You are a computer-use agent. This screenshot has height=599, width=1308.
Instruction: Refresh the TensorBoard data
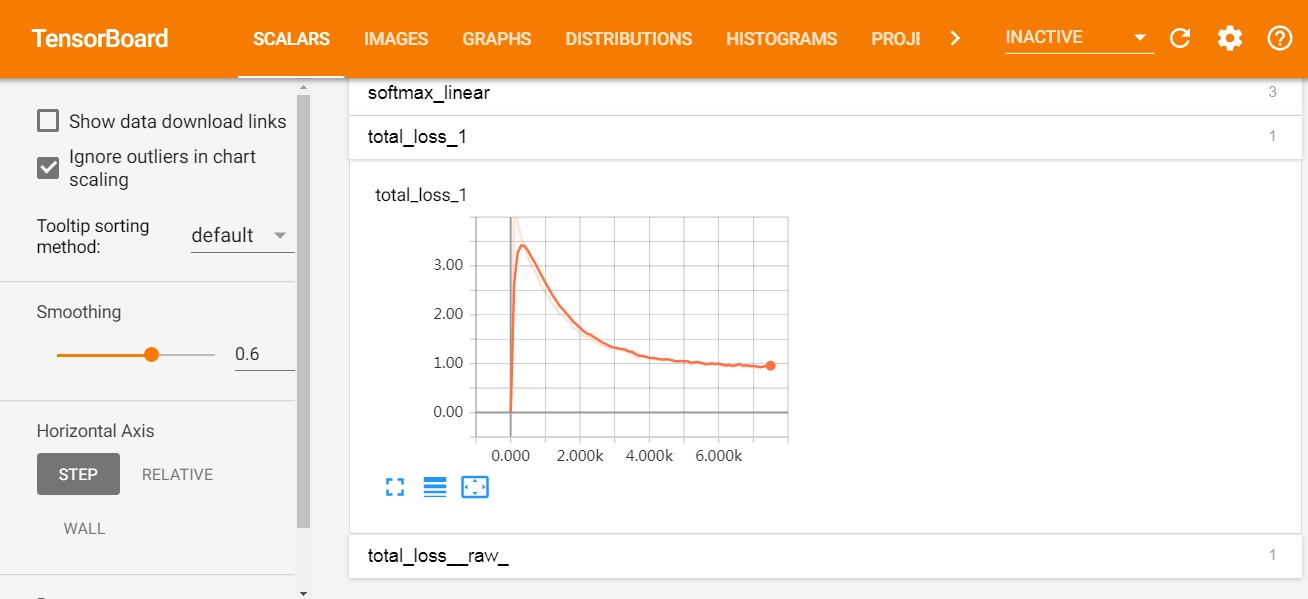1180,37
